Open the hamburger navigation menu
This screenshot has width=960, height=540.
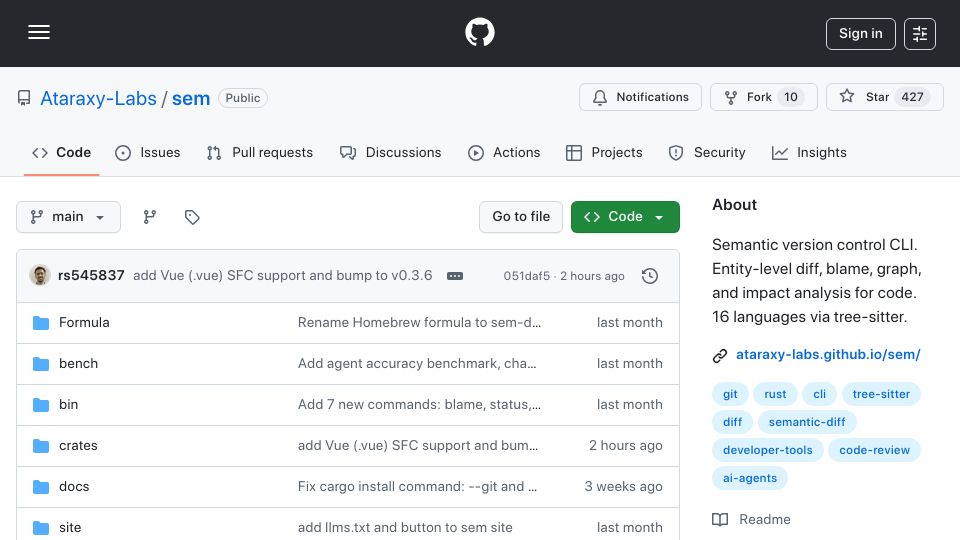39,32
